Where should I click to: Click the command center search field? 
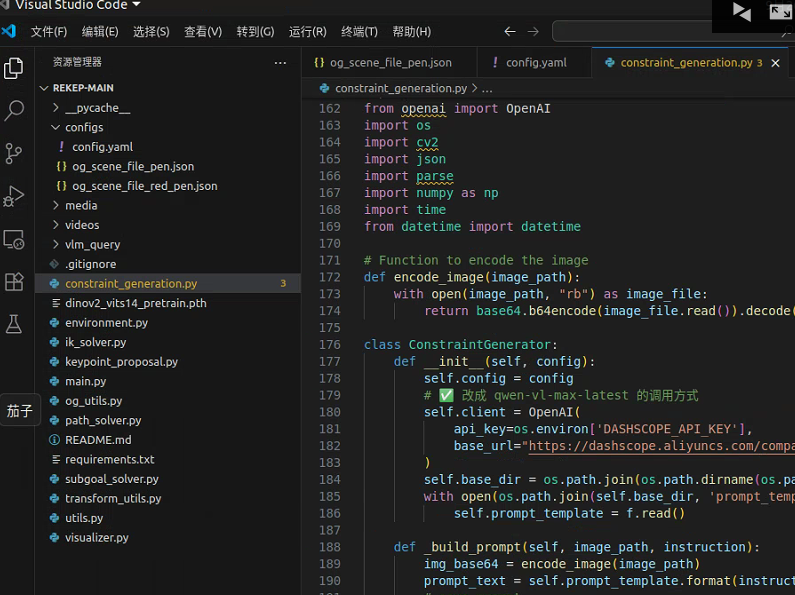[x=672, y=31]
